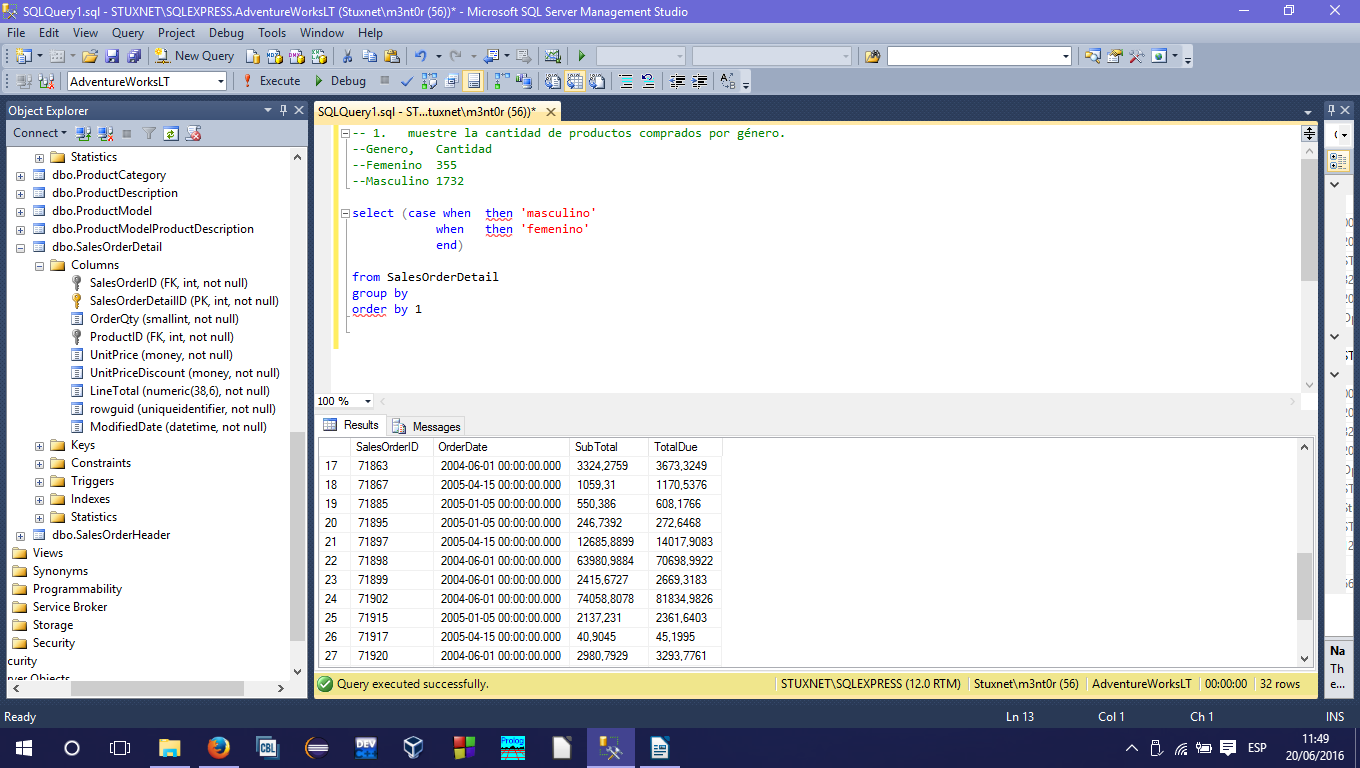Open the Project menu
1360x768 pixels.
click(176, 32)
